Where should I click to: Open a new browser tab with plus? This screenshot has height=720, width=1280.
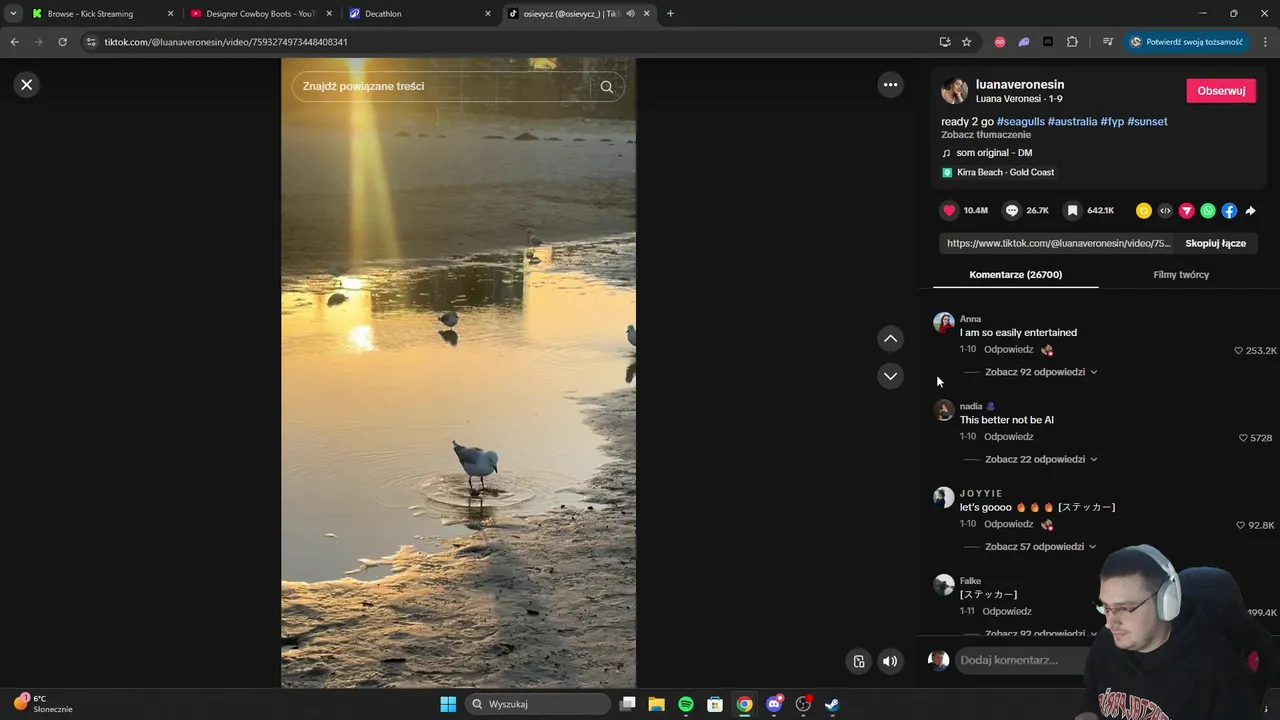670,14
